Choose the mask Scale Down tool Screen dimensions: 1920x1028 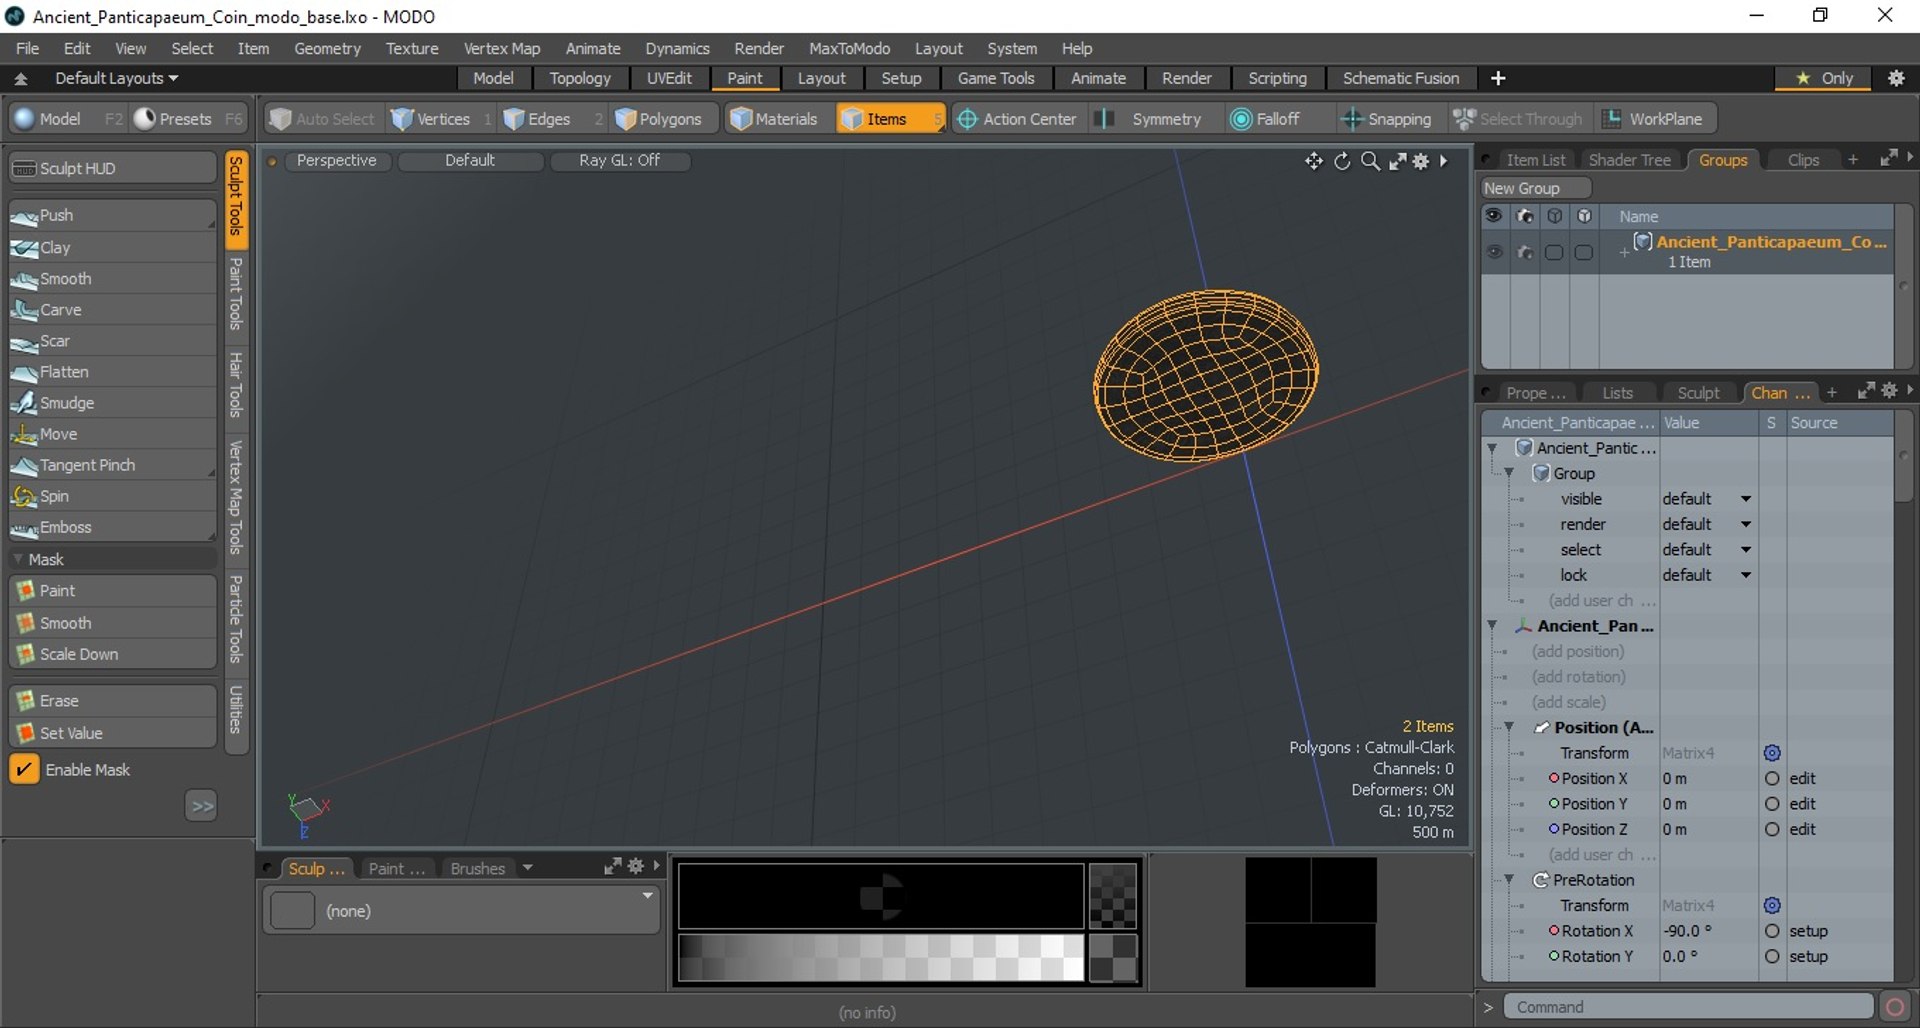pos(112,653)
